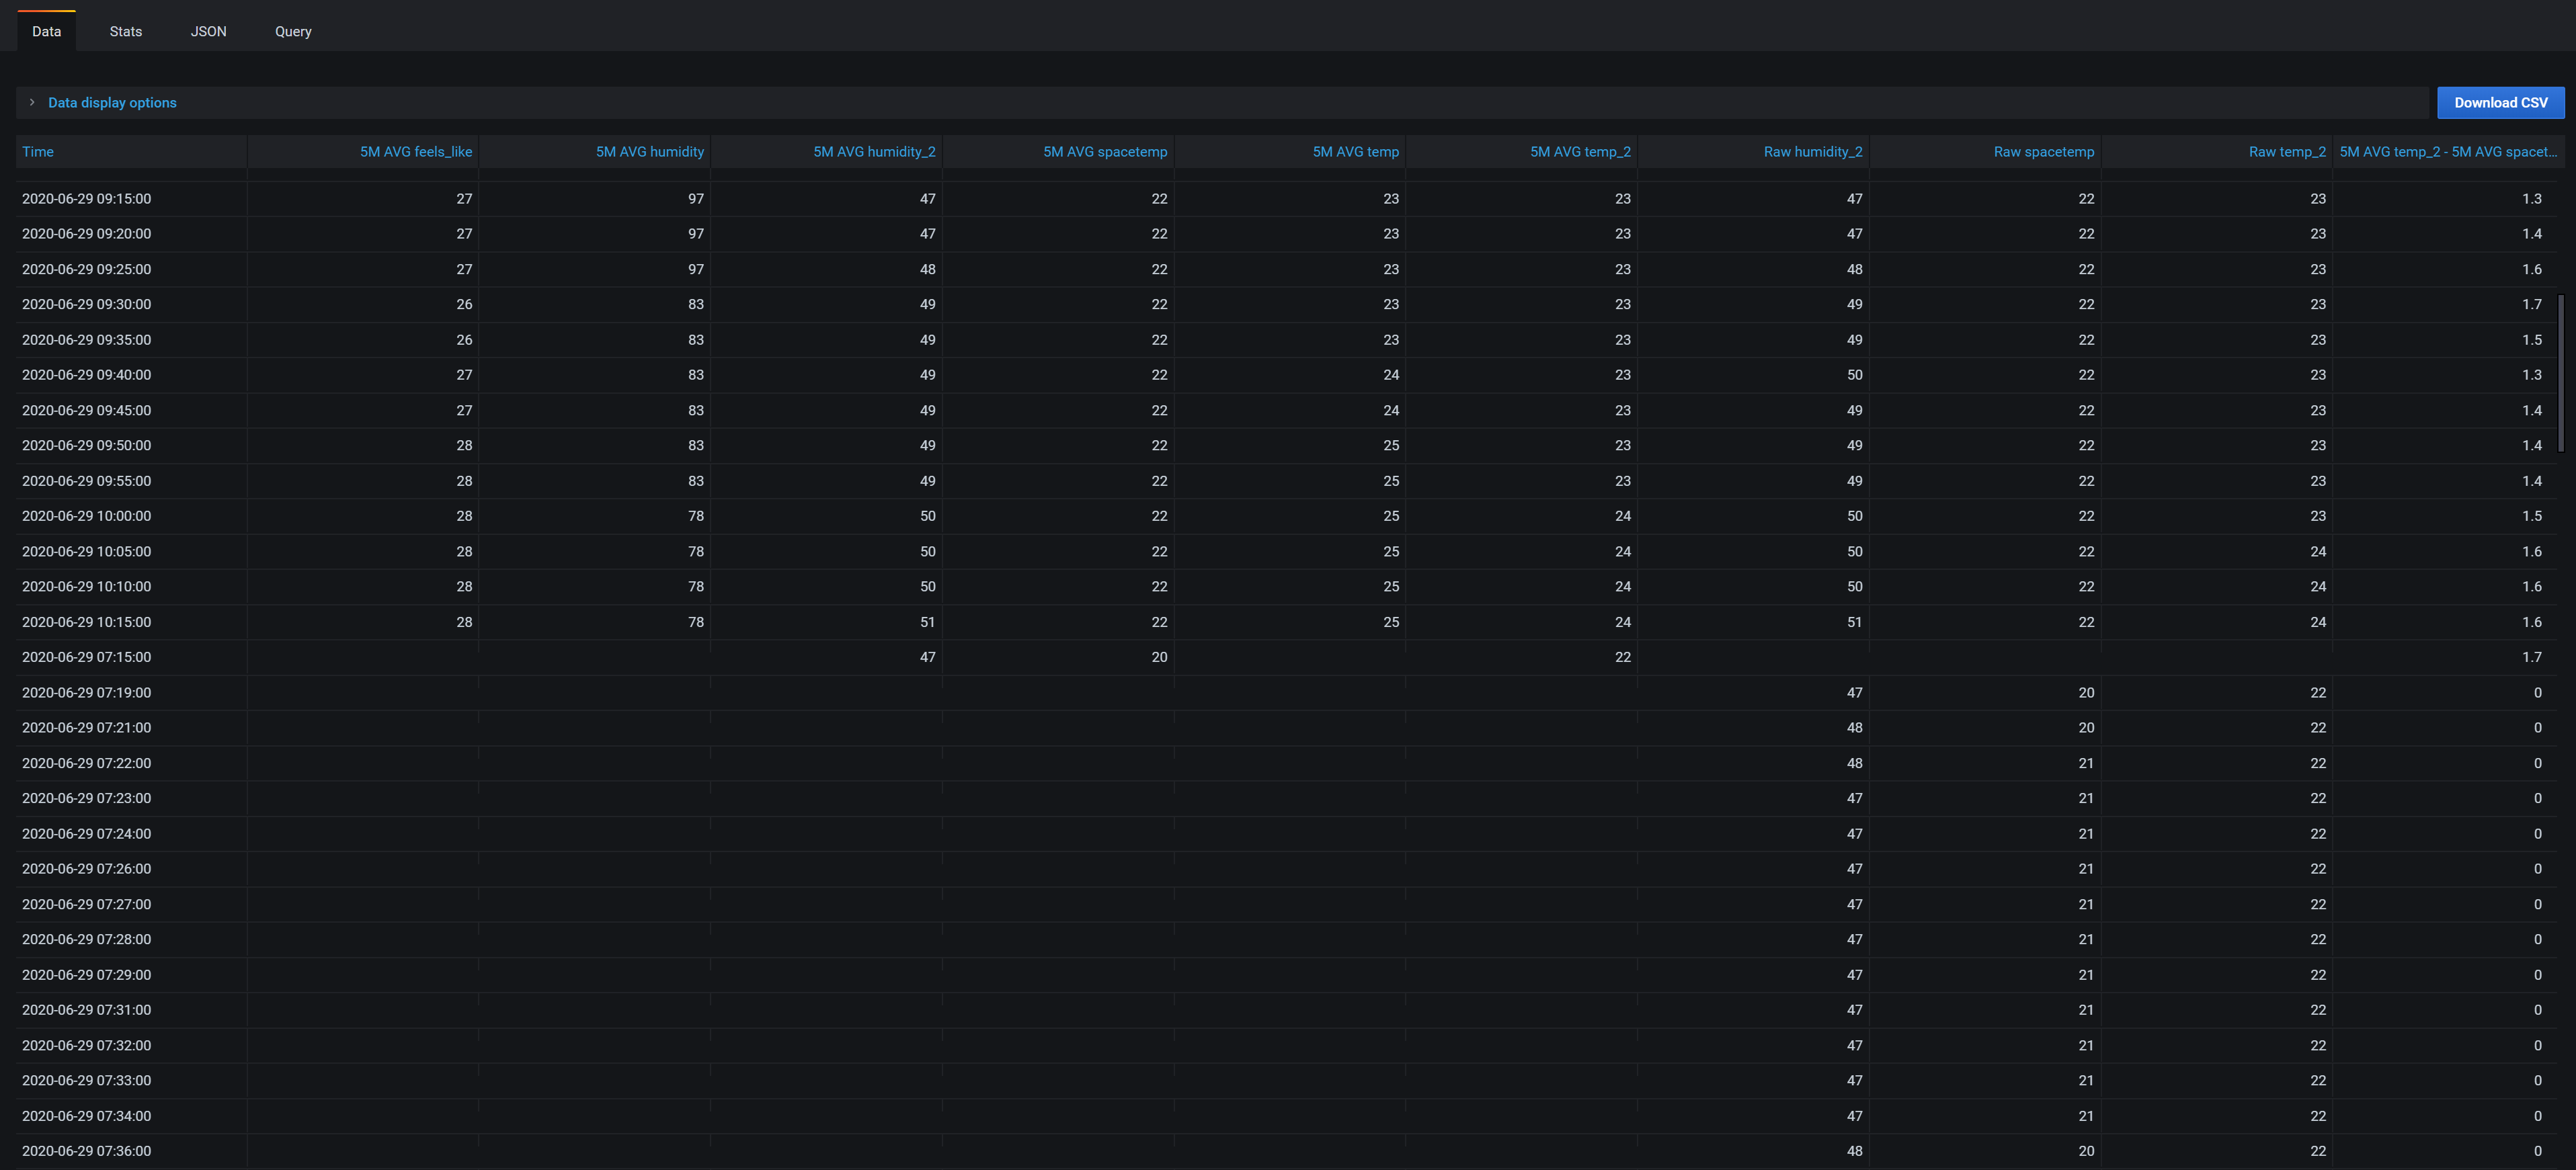Switch to the Query tab
This screenshot has height=1170, width=2576.
pos(292,31)
